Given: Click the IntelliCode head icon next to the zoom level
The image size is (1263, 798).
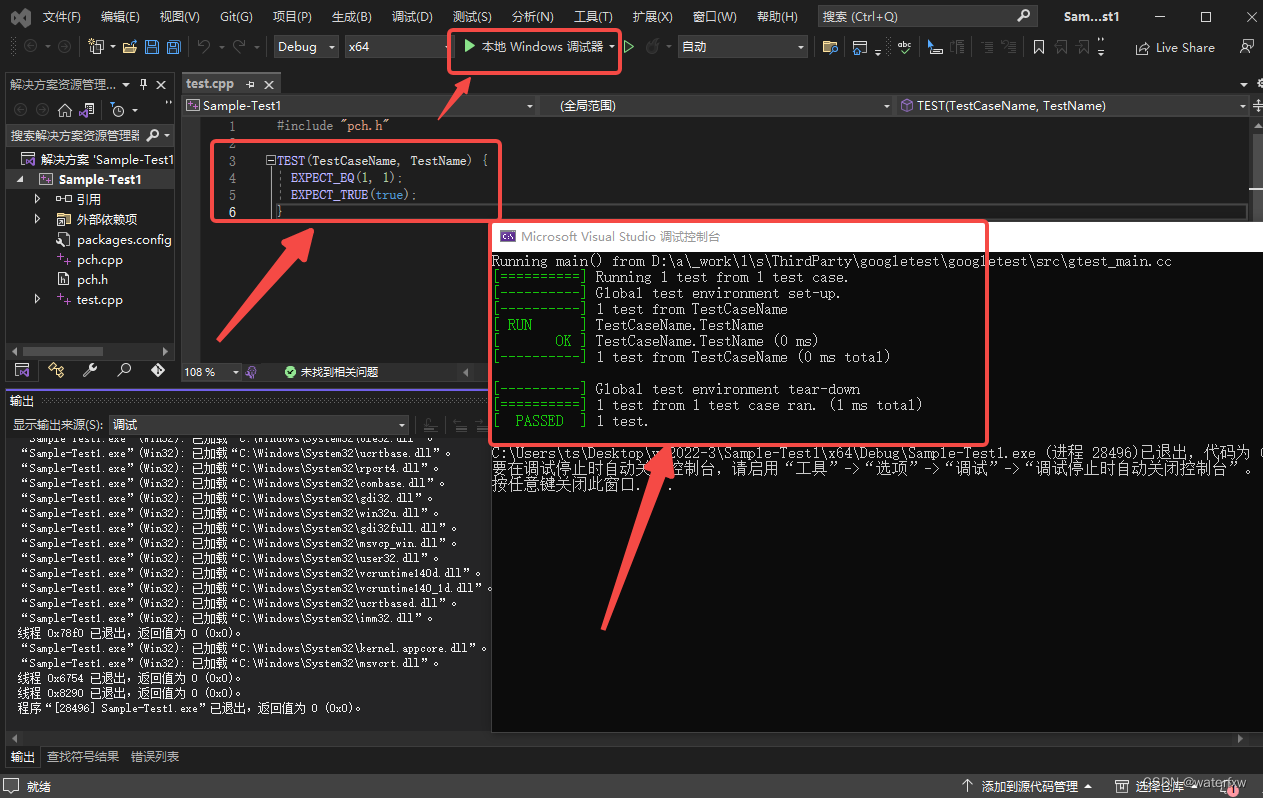Looking at the screenshot, I should click(252, 372).
